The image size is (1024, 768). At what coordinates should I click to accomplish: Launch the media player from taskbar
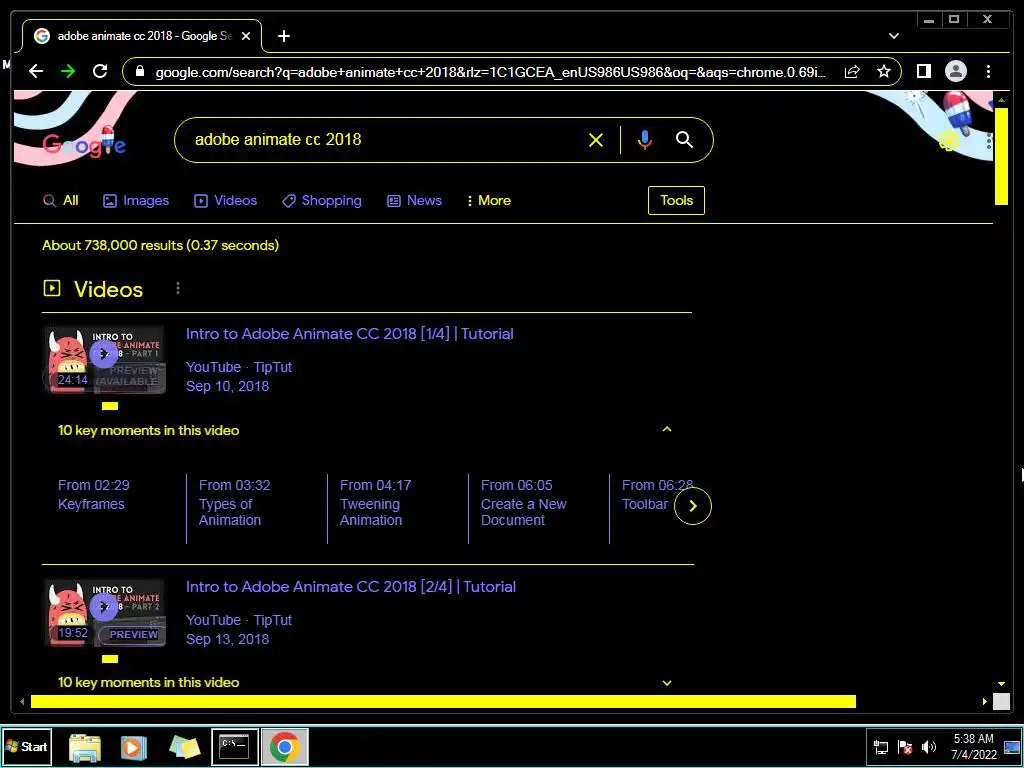(133, 747)
